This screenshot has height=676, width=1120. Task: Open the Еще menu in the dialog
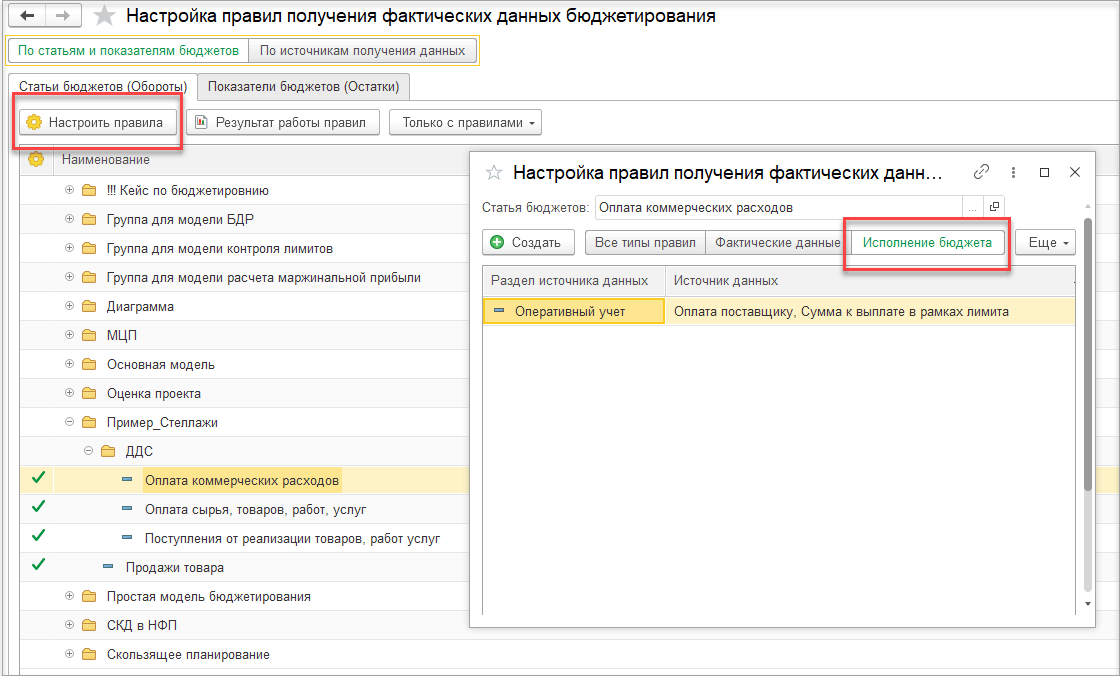coord(1044,242)
